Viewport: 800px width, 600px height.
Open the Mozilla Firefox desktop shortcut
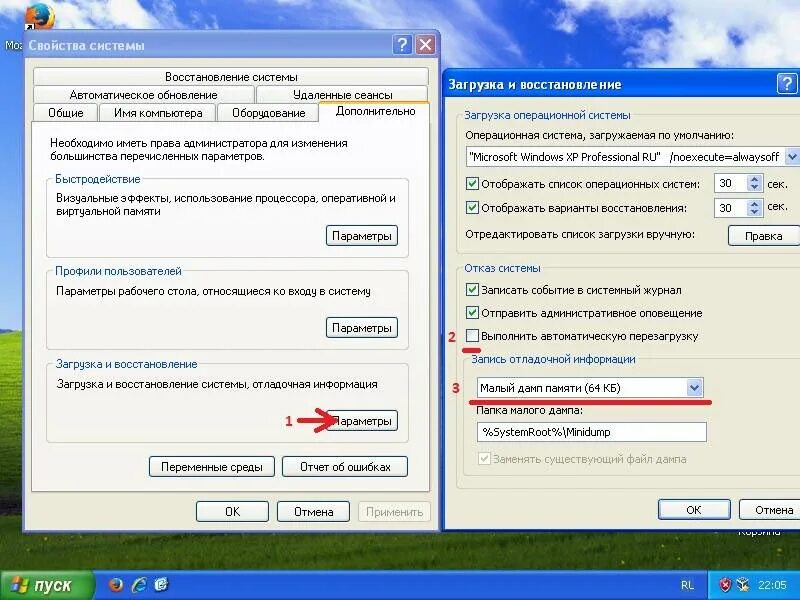click(x=39, y=16)
